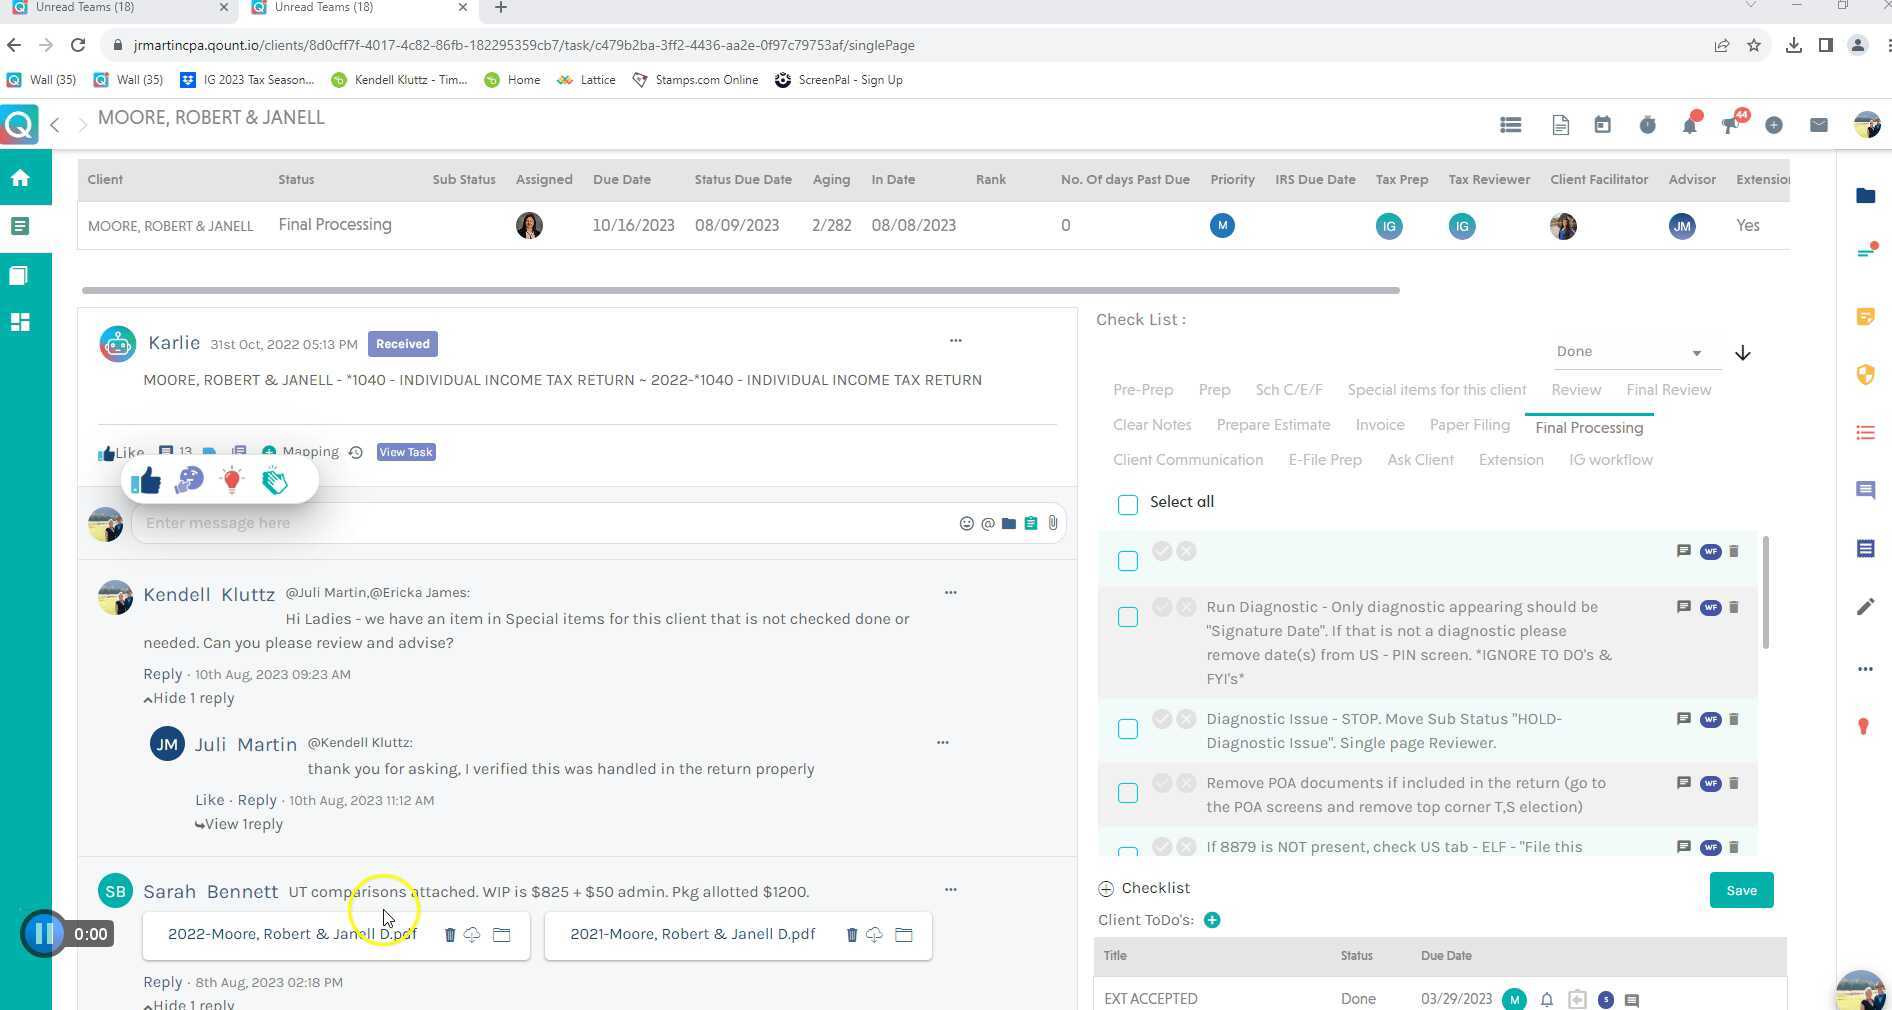Click the attachment paperclip icon in message box
Viewport: 1892px width, 1010px height.
(x=1053, y=523)
